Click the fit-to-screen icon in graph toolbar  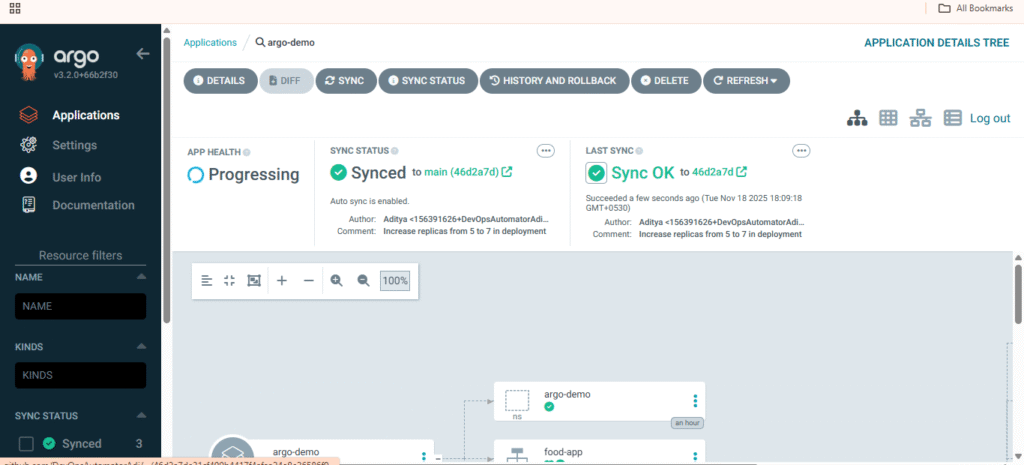(x=254, y=281)
